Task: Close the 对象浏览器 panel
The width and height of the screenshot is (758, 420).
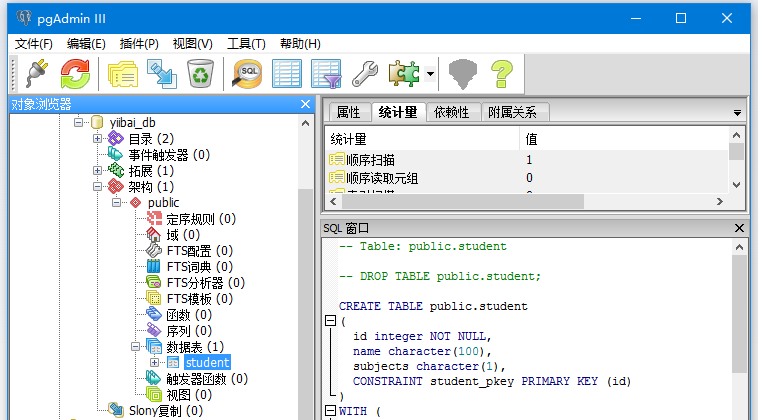Action: (x=305, y=104)
